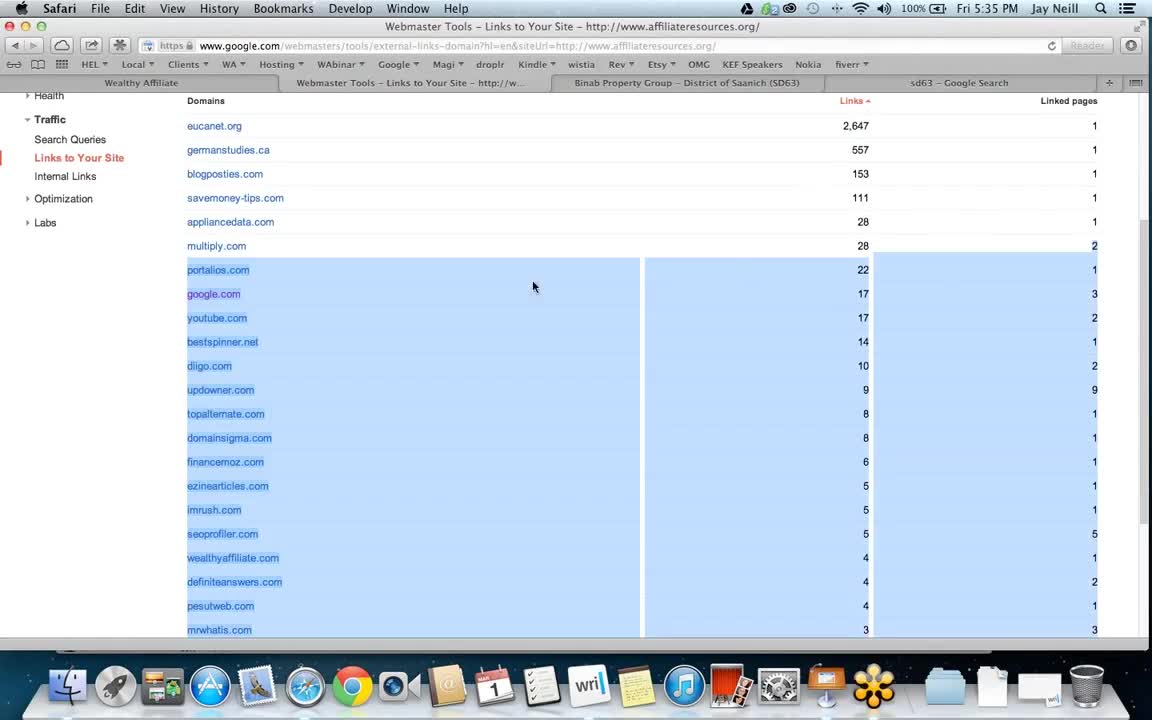This screenshot has width=1152, height=720.
Task: Open System Preferences gear in dock
Action: click(x=779, y=687)
